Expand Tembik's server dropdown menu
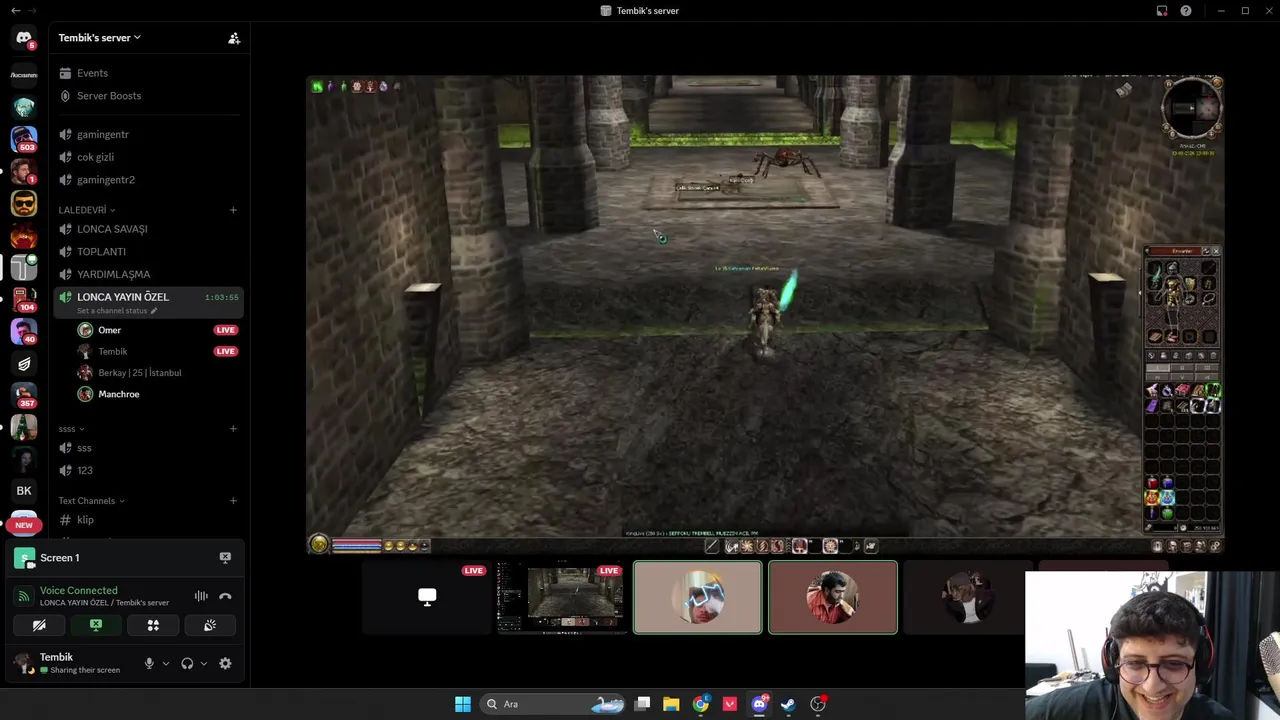1280x720 pixels. click(100, 38)
